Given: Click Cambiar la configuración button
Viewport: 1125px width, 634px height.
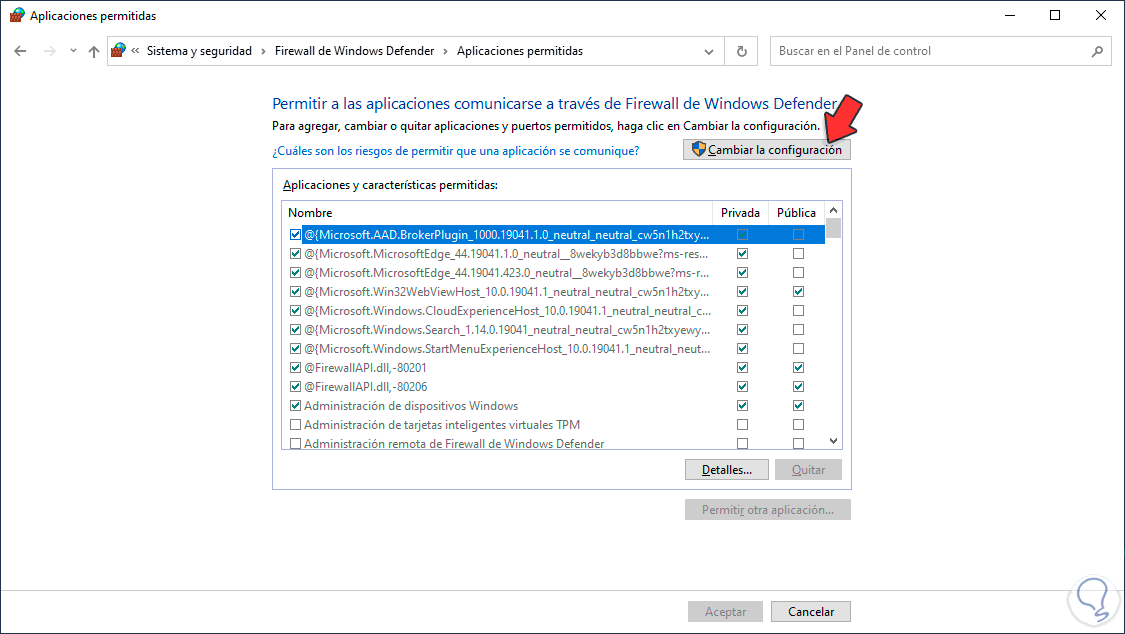Looking at the screenshot, I should pos(767,149).
